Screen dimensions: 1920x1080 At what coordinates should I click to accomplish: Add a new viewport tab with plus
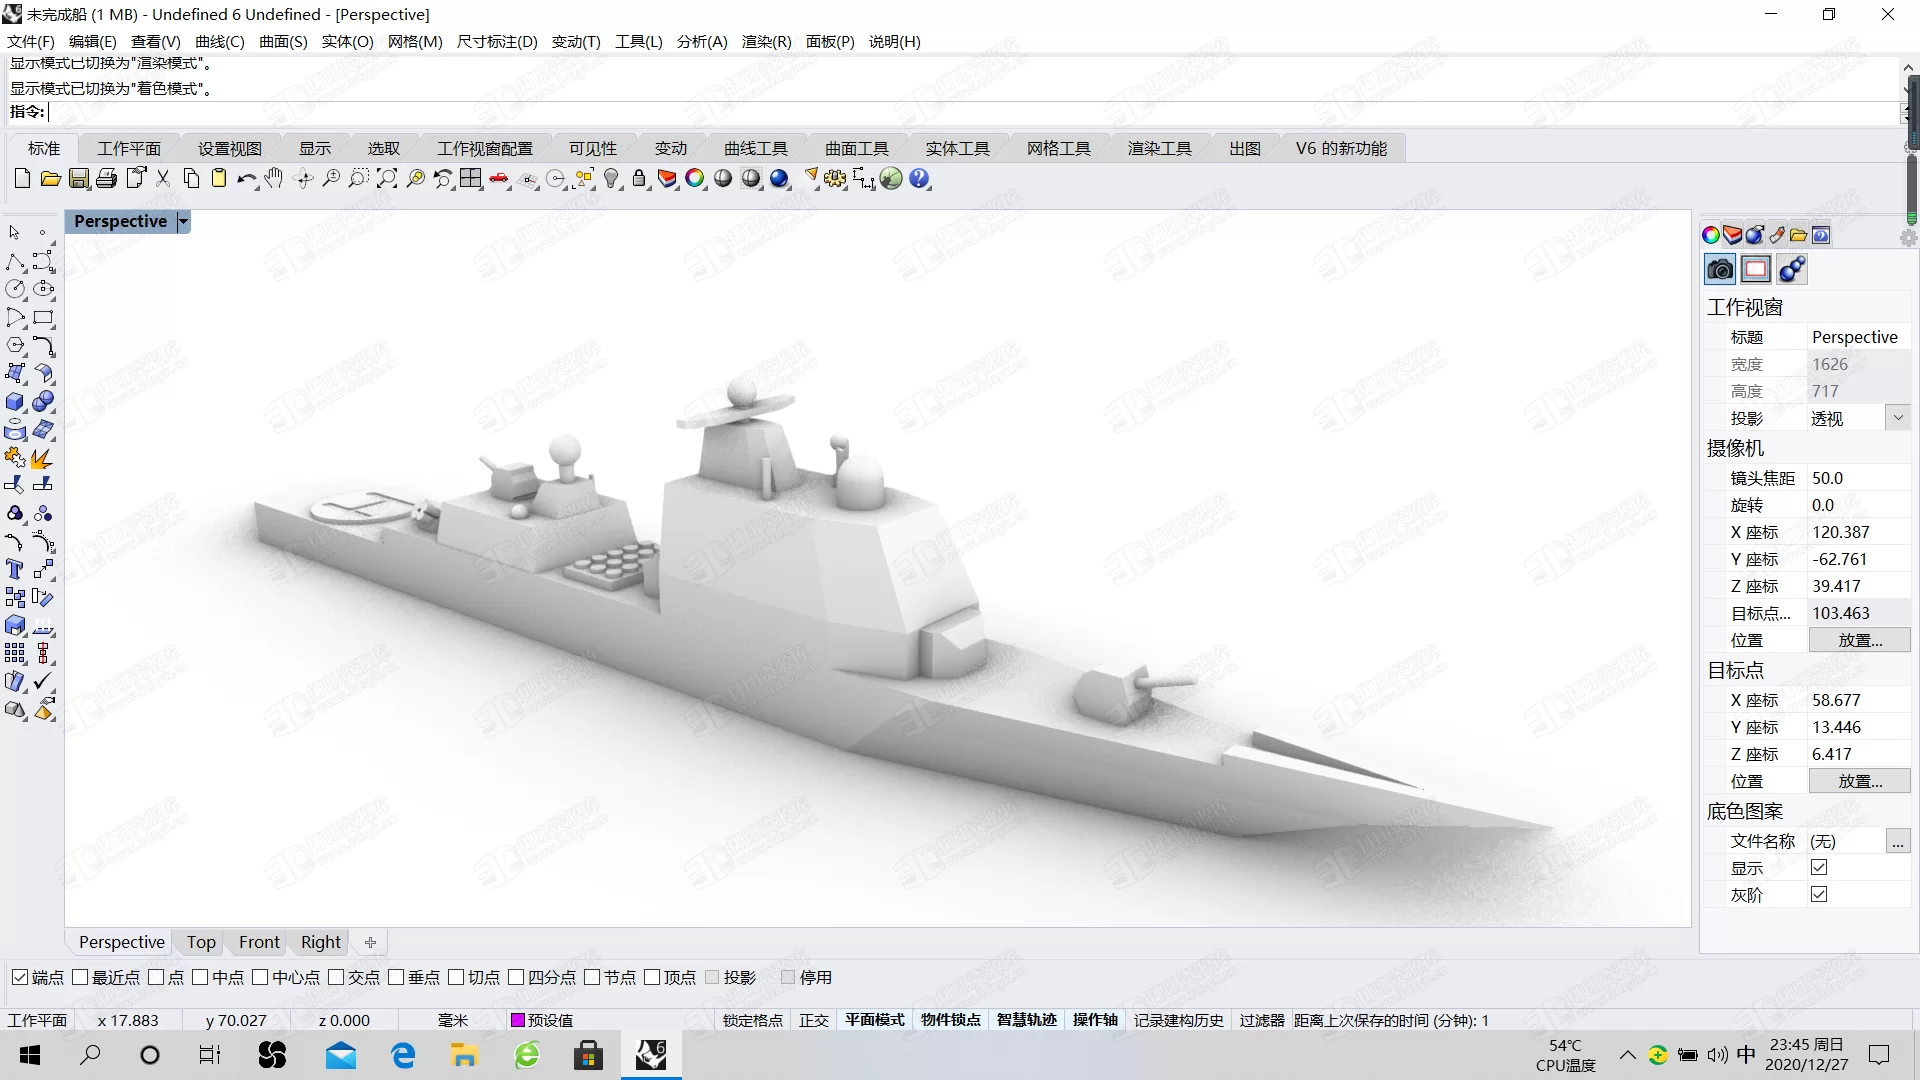point(370,942)
